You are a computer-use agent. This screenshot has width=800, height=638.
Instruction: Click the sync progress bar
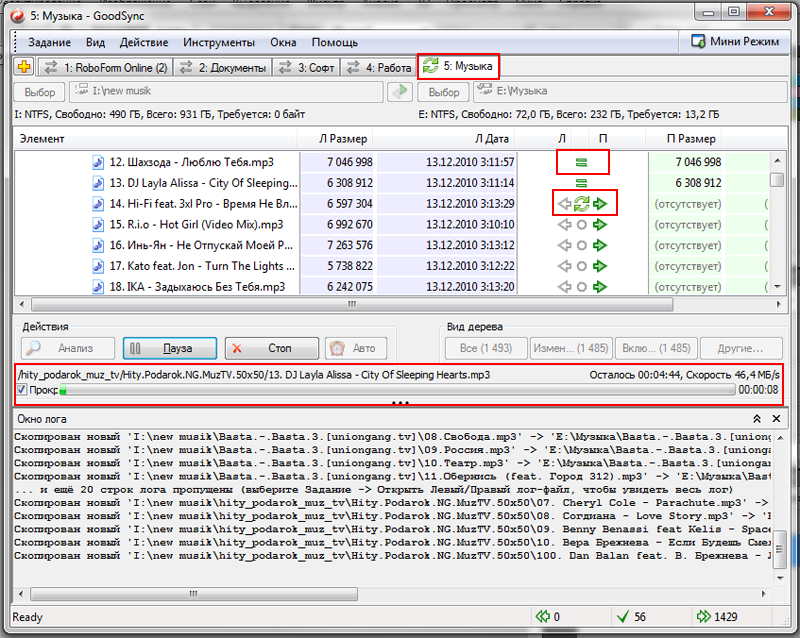click(x=397, y=390)
